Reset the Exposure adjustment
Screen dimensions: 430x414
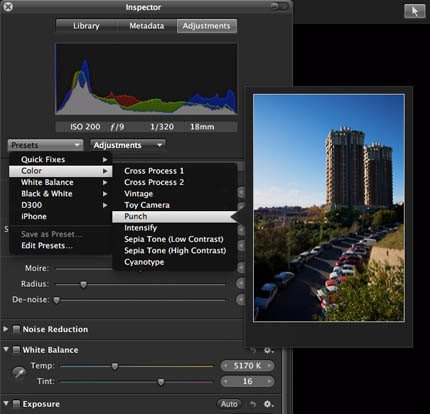click(x=253, y=404)
